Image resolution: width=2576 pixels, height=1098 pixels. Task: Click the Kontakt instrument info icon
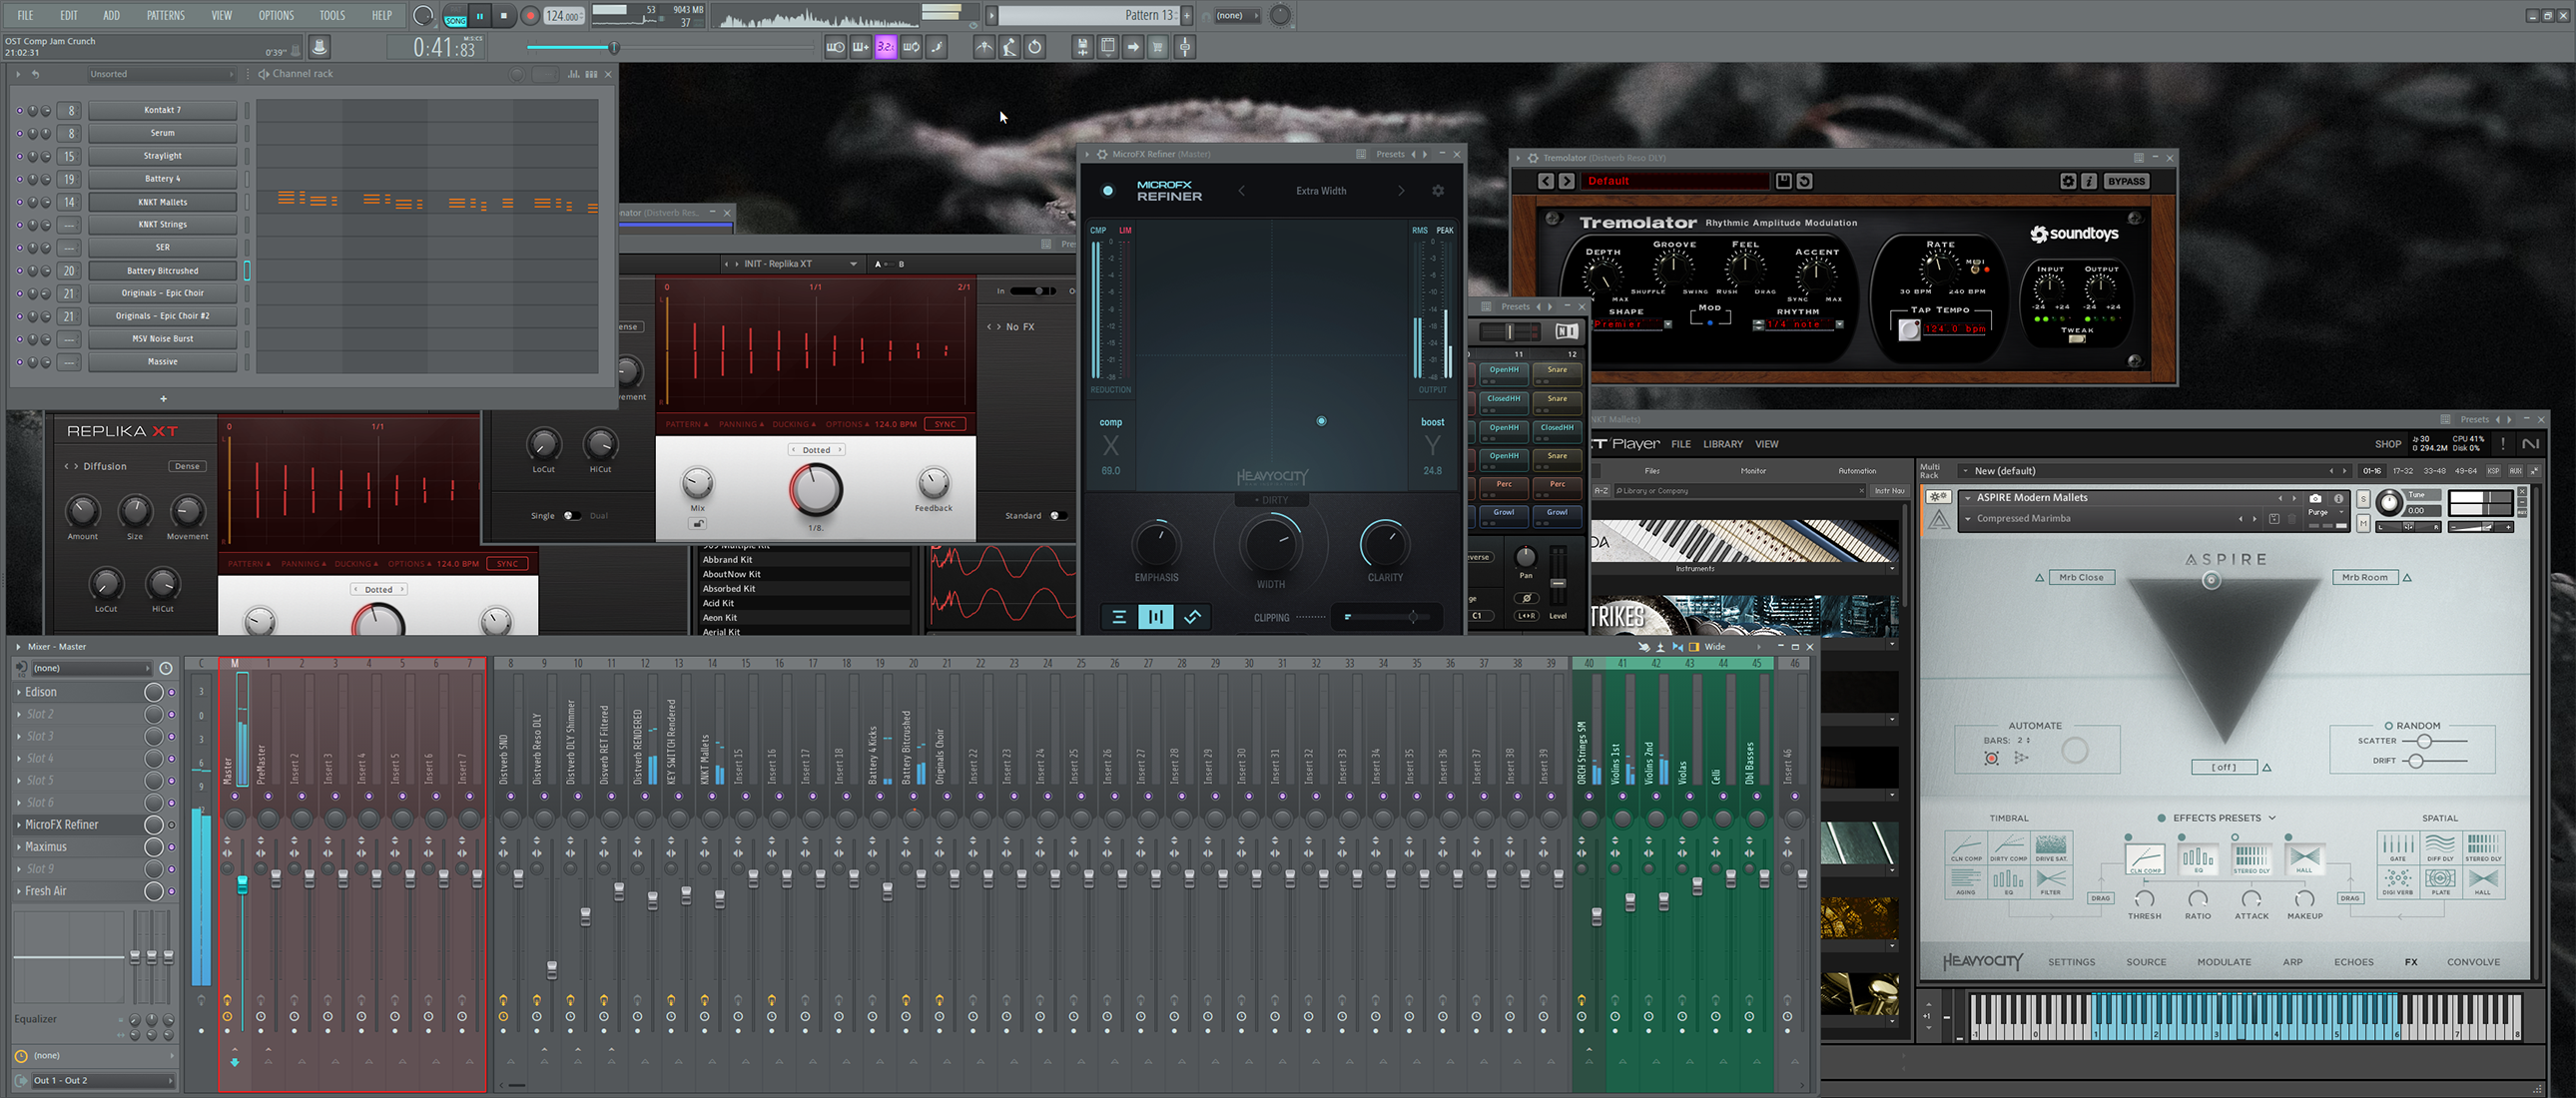(2338, 498)
